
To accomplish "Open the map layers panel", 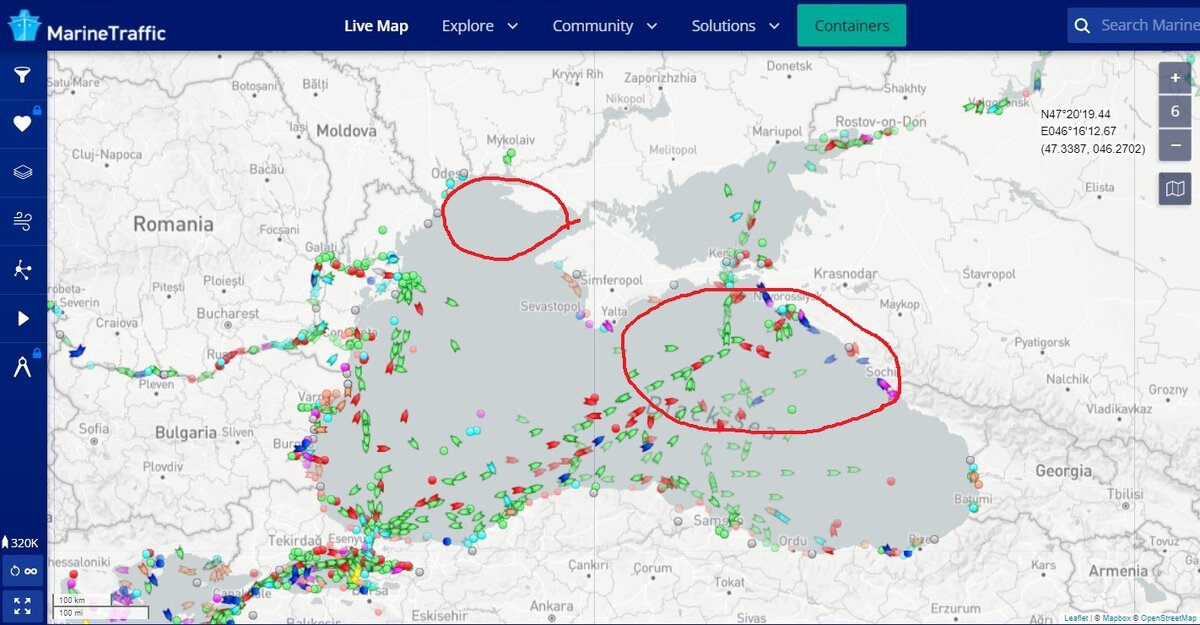I will 22,172.
